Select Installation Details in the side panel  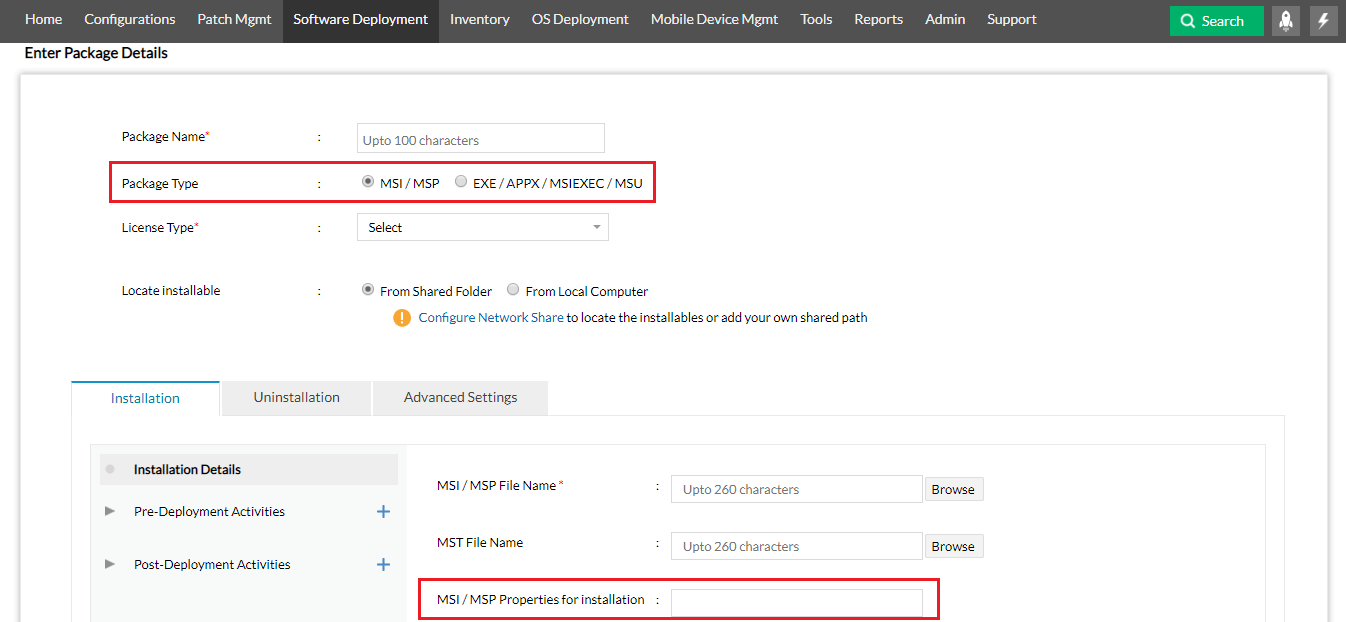tap(187, 469)
